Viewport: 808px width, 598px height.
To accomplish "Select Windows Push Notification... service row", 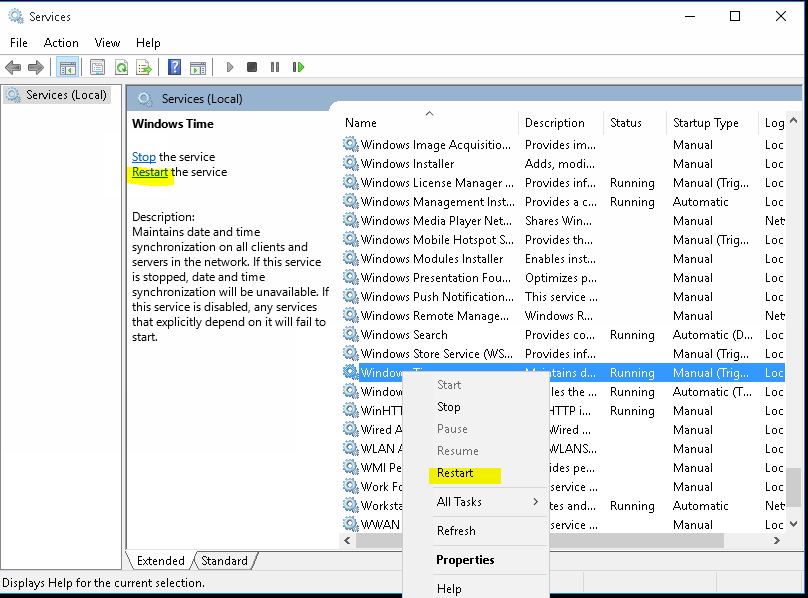I will tap(563, 296).
